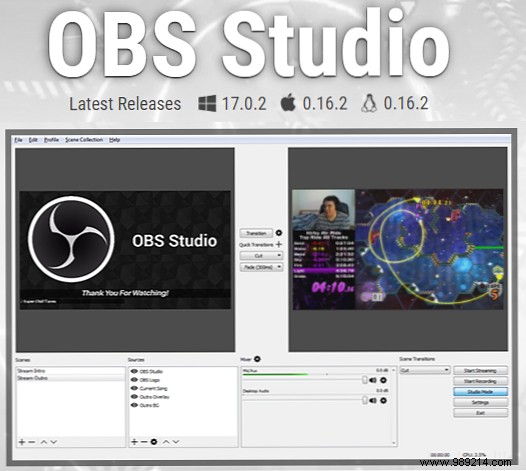Click the live program game preview
The width and height of the screenshot is (526, 471).
[398, 249]
